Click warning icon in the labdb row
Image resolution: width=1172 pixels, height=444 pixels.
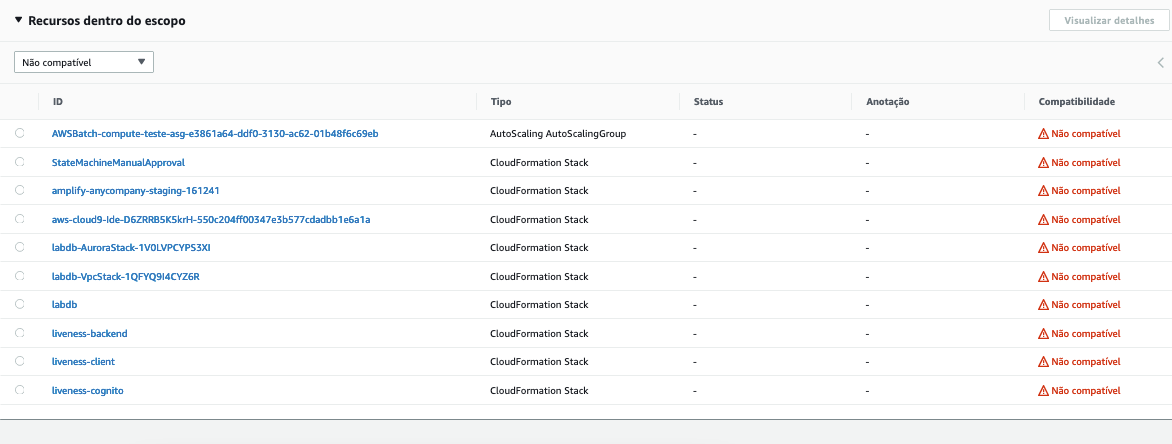1043,305
